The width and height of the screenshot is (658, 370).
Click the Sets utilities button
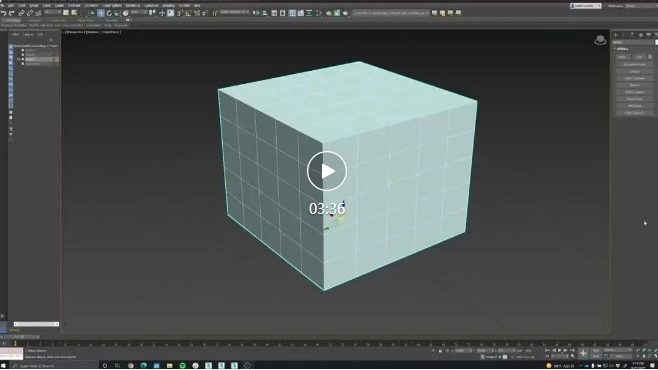tap(639, 57)
